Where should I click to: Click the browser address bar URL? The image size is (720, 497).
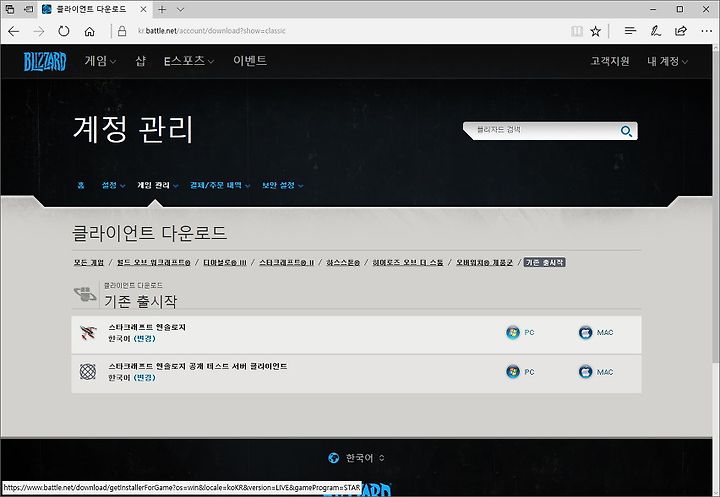pos(212,31)
